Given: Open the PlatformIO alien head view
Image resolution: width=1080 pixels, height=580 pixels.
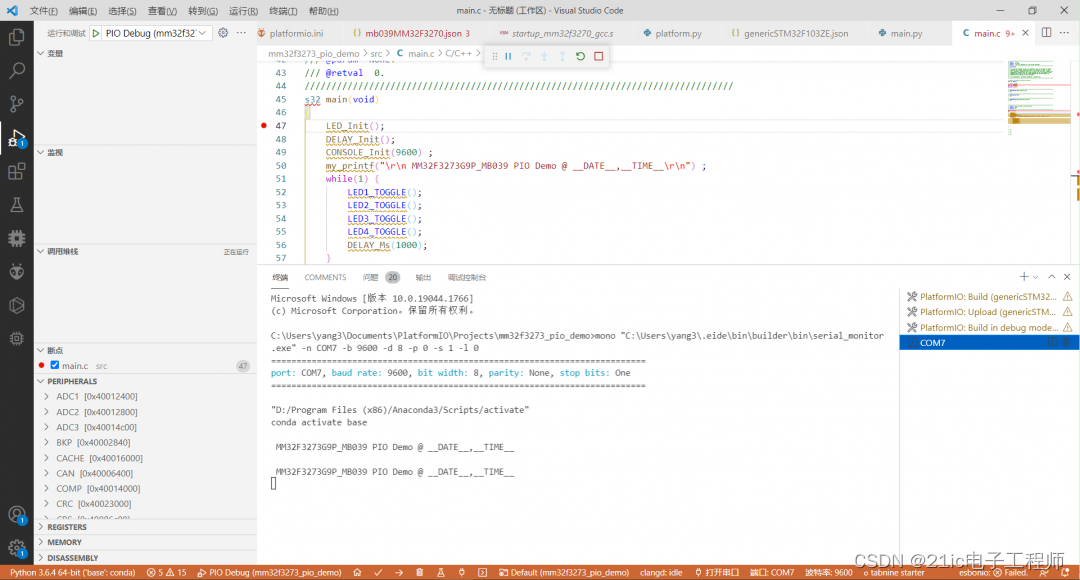Looking at the screenshot, I should tap(17, 271).
